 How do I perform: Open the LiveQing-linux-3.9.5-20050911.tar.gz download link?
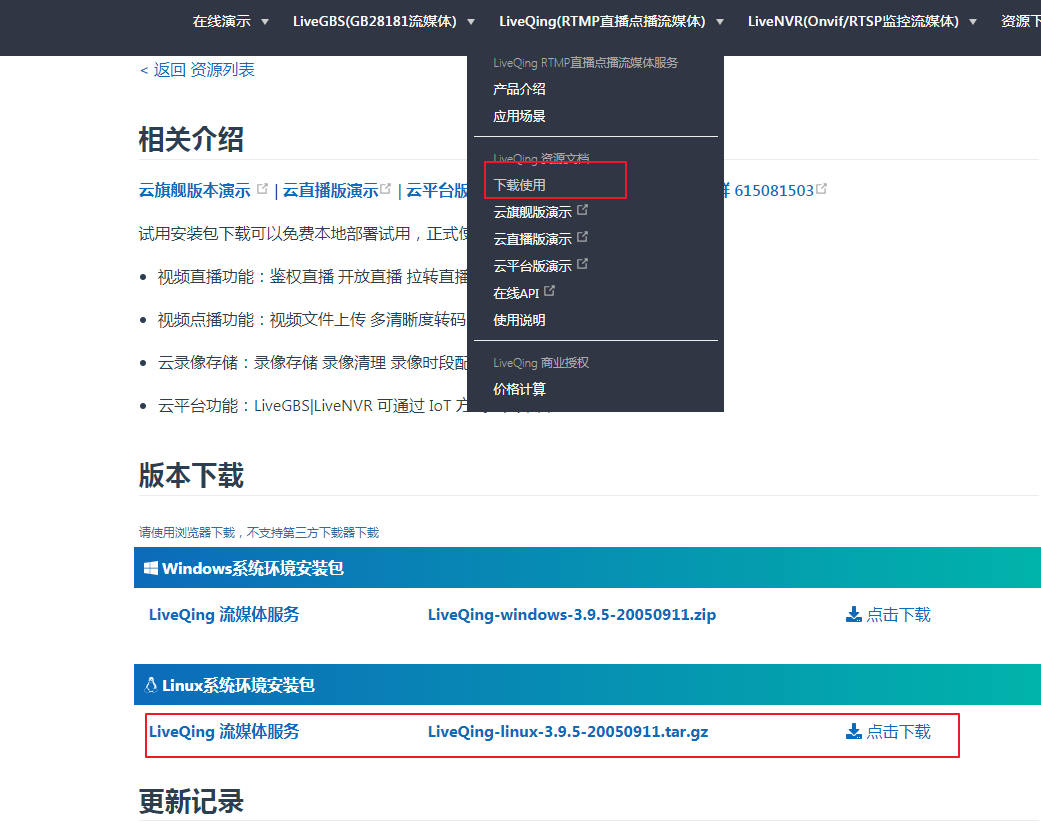coord(567,731)
